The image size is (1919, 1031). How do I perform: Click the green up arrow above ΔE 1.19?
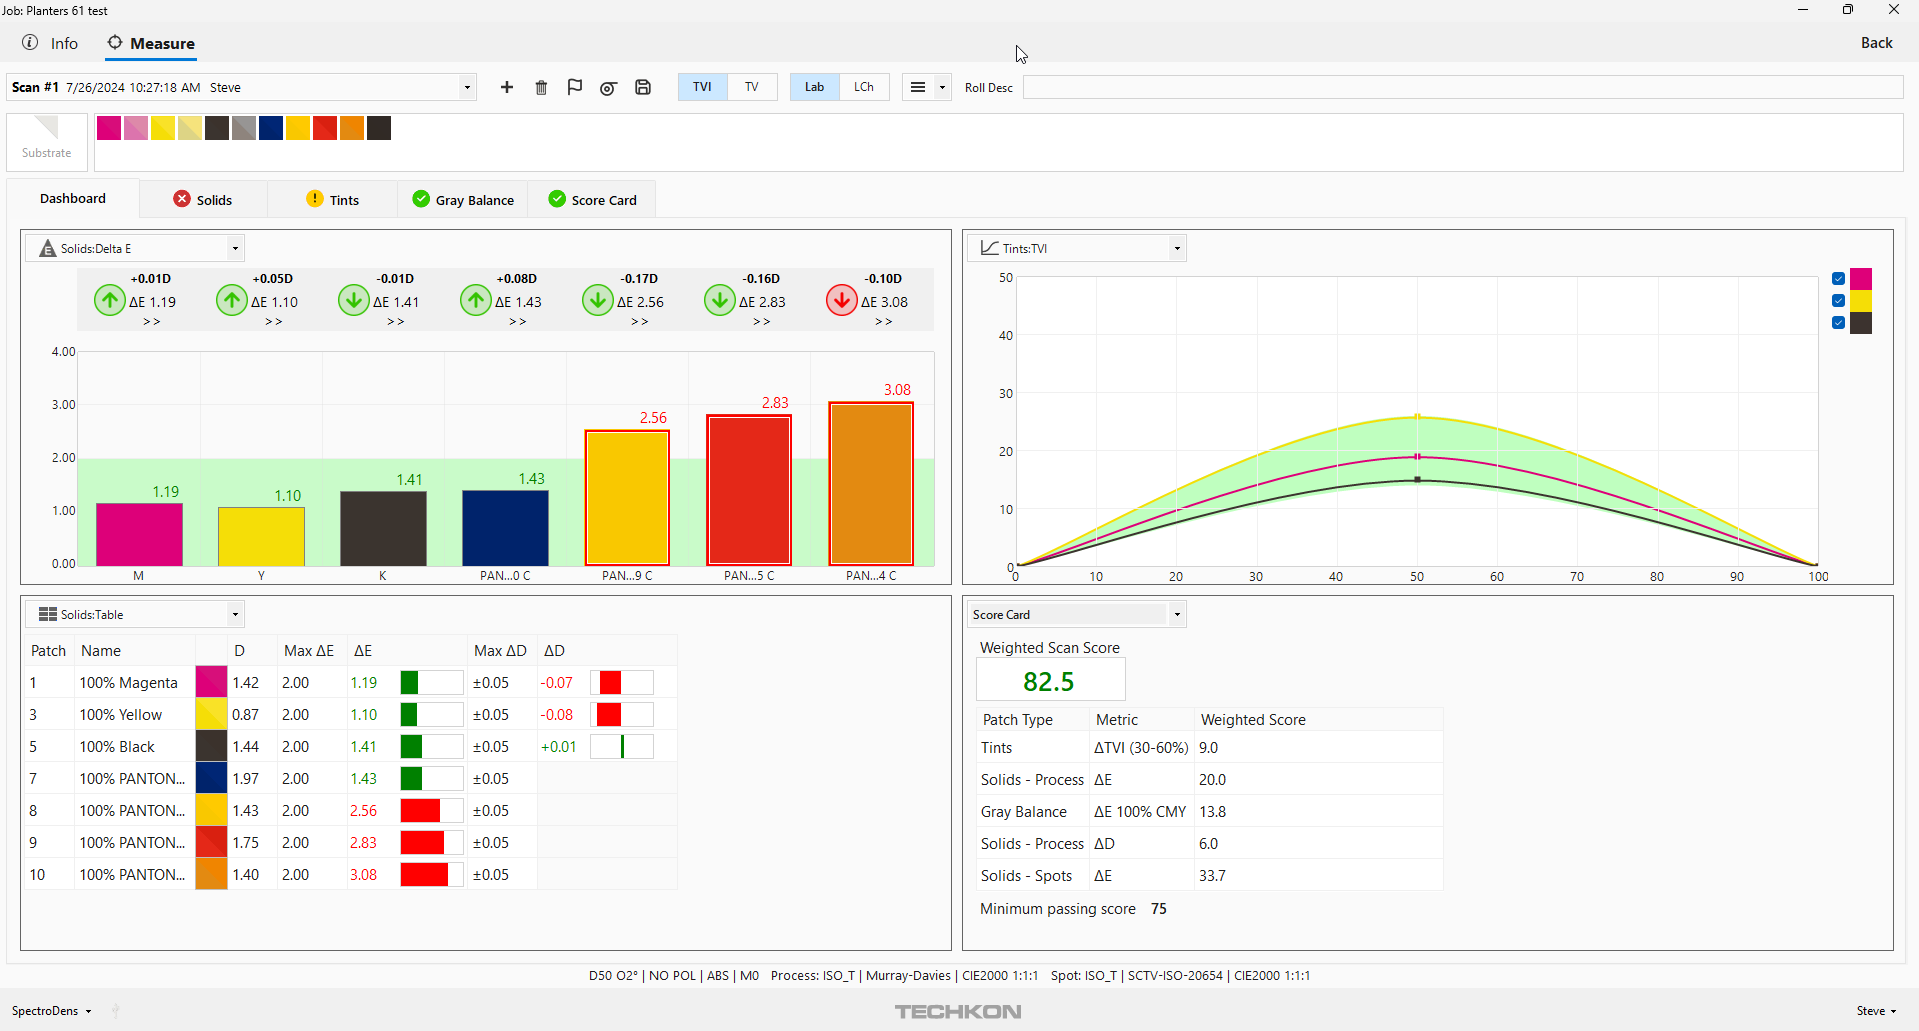(x=109, y=300)
